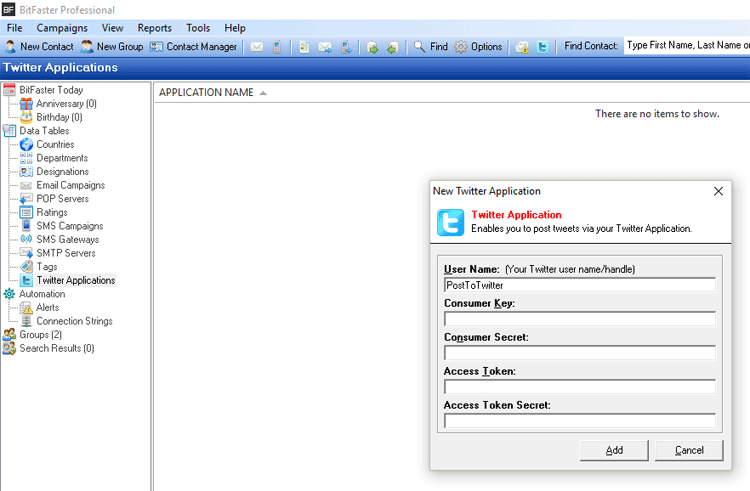
Task: Click the New Contact toolbar button
Action: coord(39,47)
